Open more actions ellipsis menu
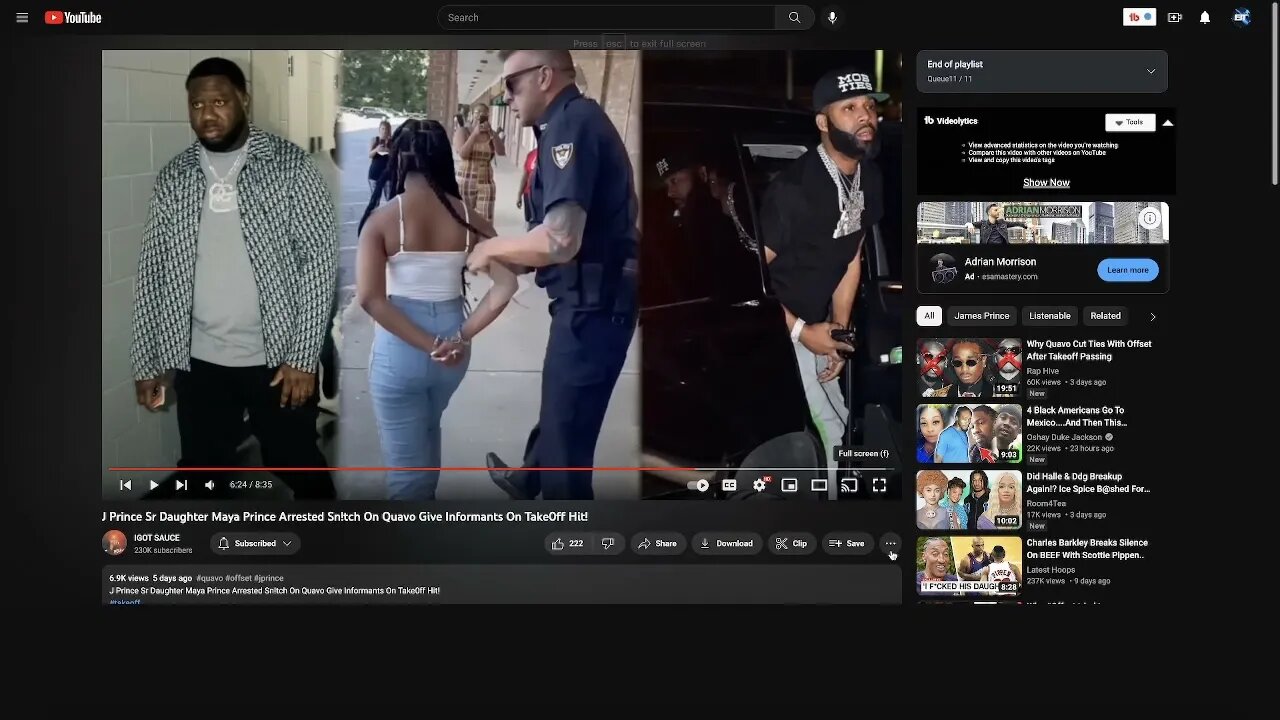 pos(890,544)
